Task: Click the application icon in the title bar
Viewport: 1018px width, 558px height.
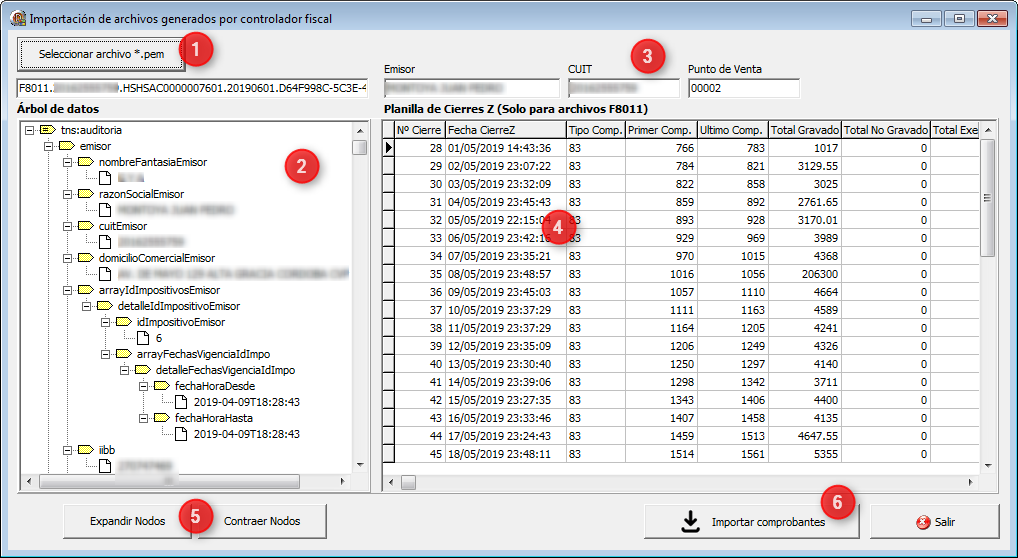Action: [16, 18]
